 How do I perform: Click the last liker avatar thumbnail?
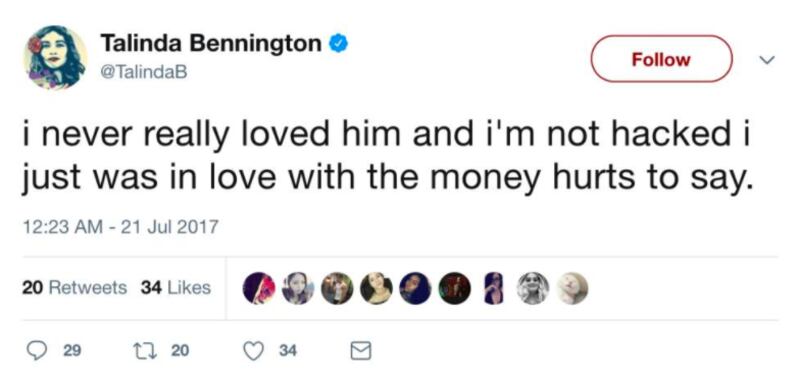click(x=571, y=288)
